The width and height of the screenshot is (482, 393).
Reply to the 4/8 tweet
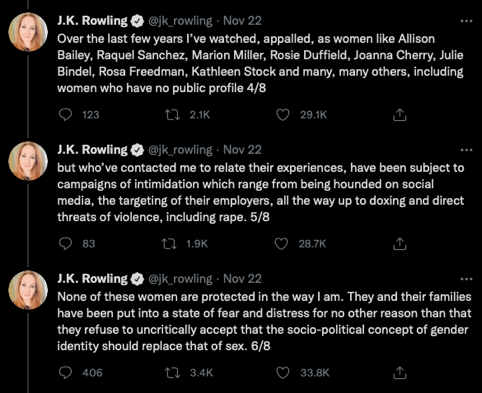coord(65,115)
